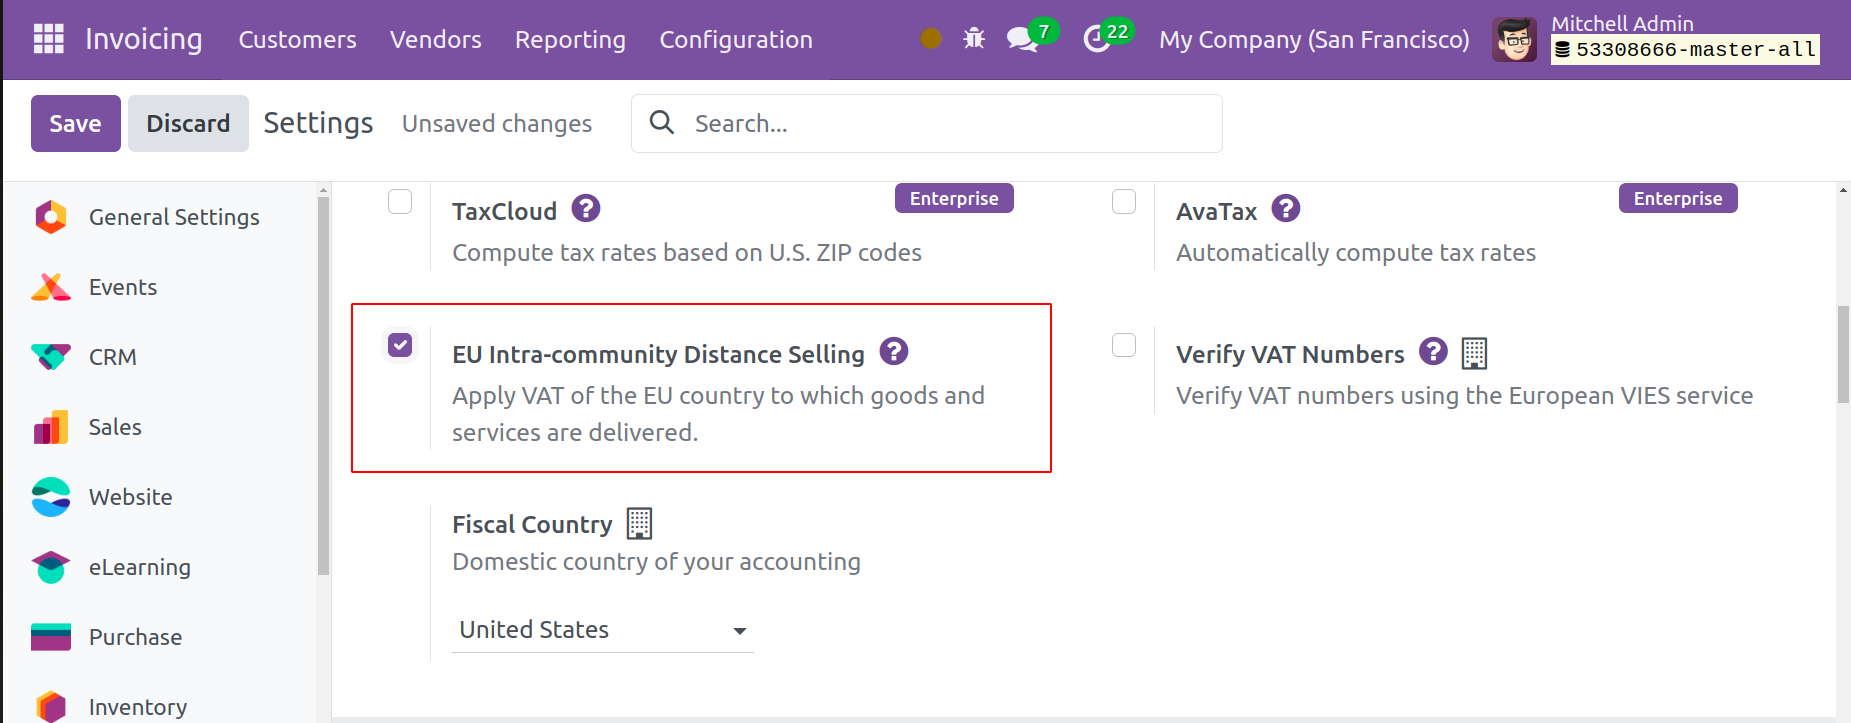Open TaxCloud help question mark
The image size is (1851, 723).
(586, 209)
